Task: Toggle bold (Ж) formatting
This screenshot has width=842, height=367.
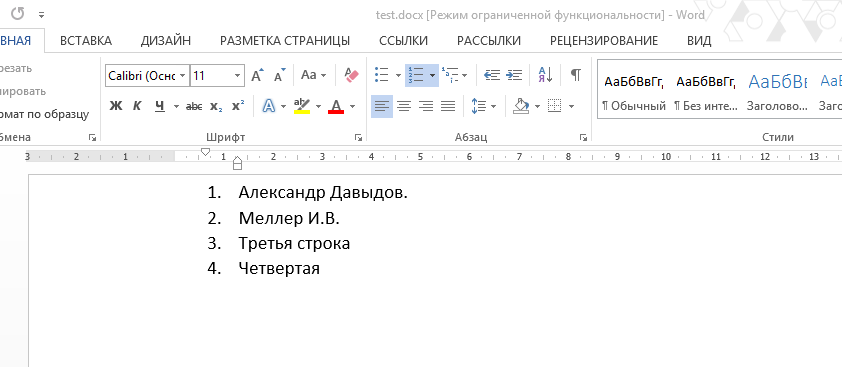Action: pos(115,106)
